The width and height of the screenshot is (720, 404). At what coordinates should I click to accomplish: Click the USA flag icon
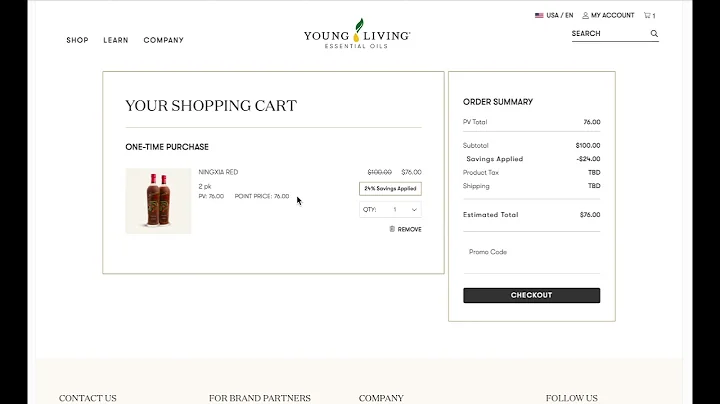click(x=539, y=15)
